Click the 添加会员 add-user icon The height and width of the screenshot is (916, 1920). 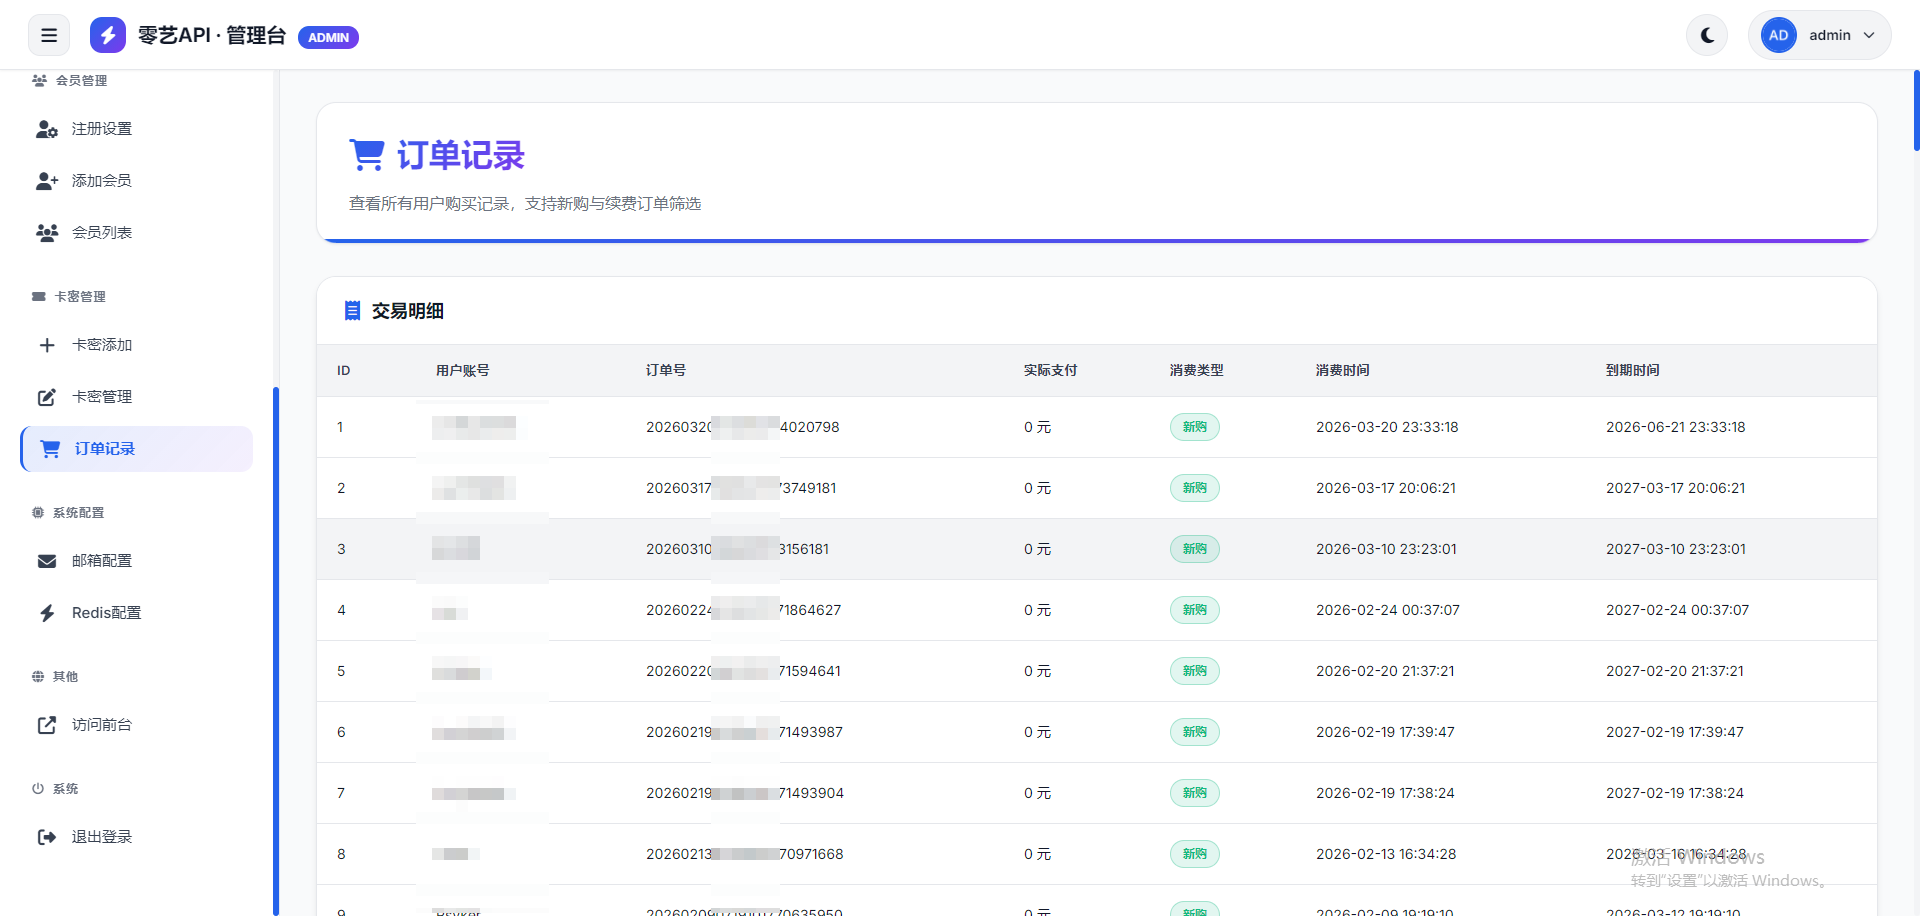[x=47, y=181]
